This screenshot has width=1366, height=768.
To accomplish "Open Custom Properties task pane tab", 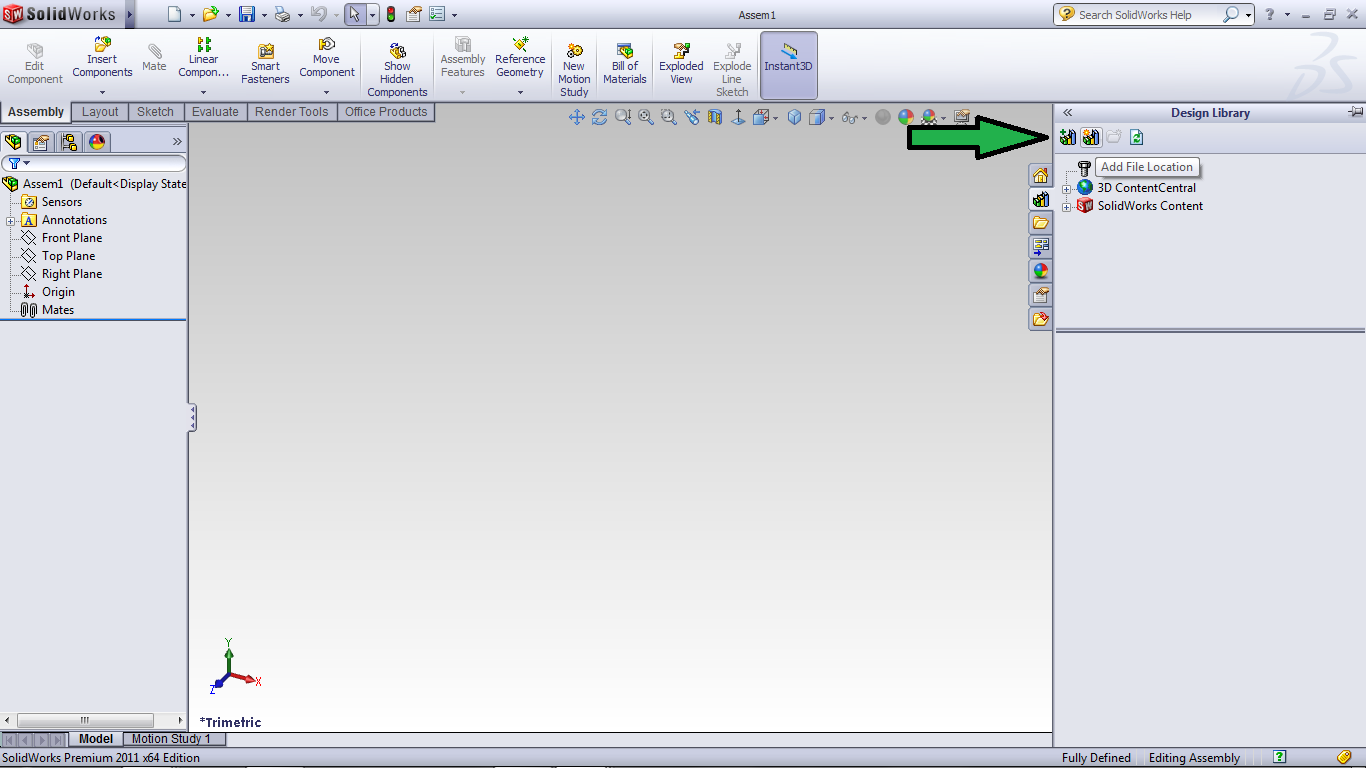I will pos(1041,295).
